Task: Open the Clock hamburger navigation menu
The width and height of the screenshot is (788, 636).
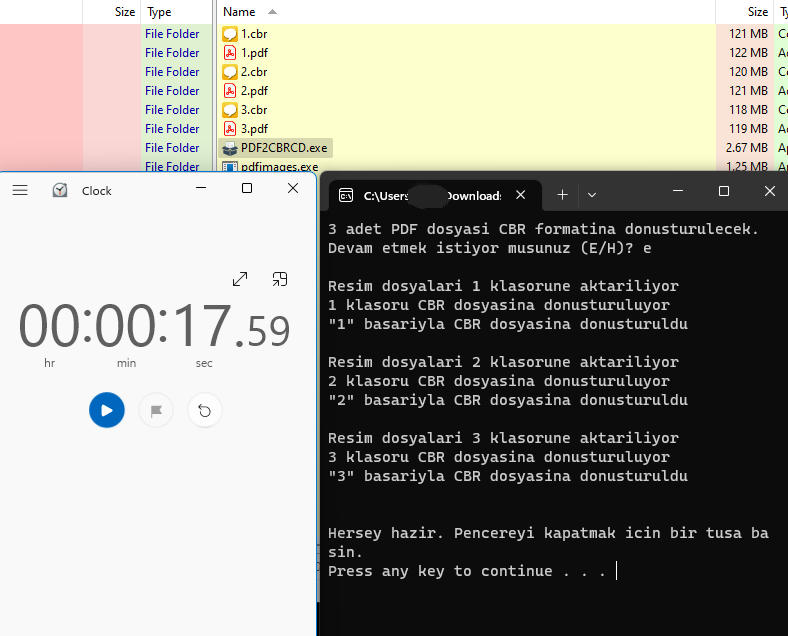Action: pyautogui.click(x=20, y=190)
